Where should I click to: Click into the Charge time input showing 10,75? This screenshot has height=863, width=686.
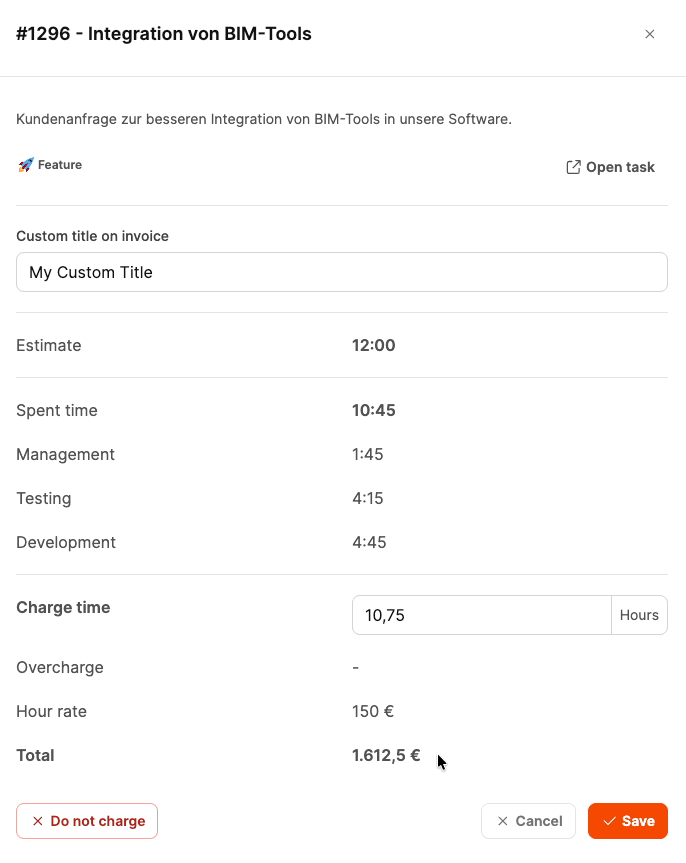pyautogui.click(x=481, y=615)
